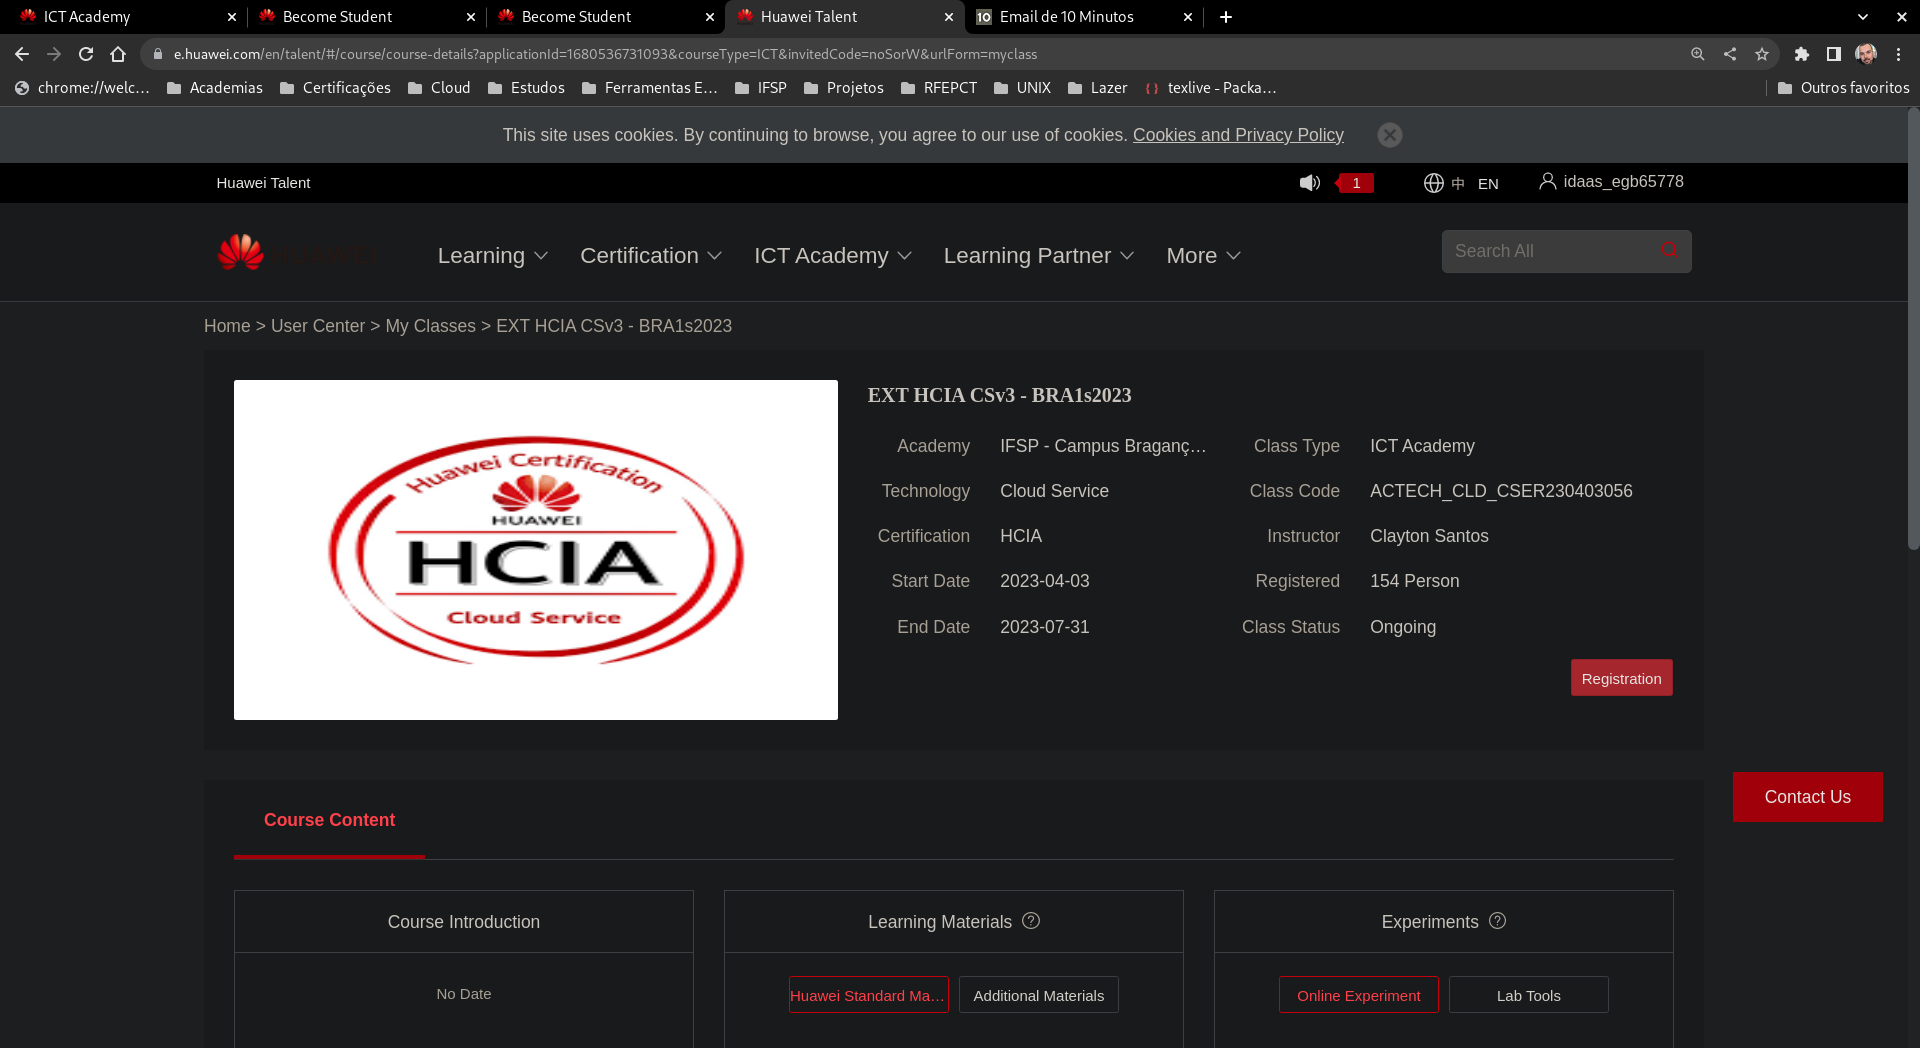Click the globe language icon
The image size is (1920, 1048).
coord(1433,183)
